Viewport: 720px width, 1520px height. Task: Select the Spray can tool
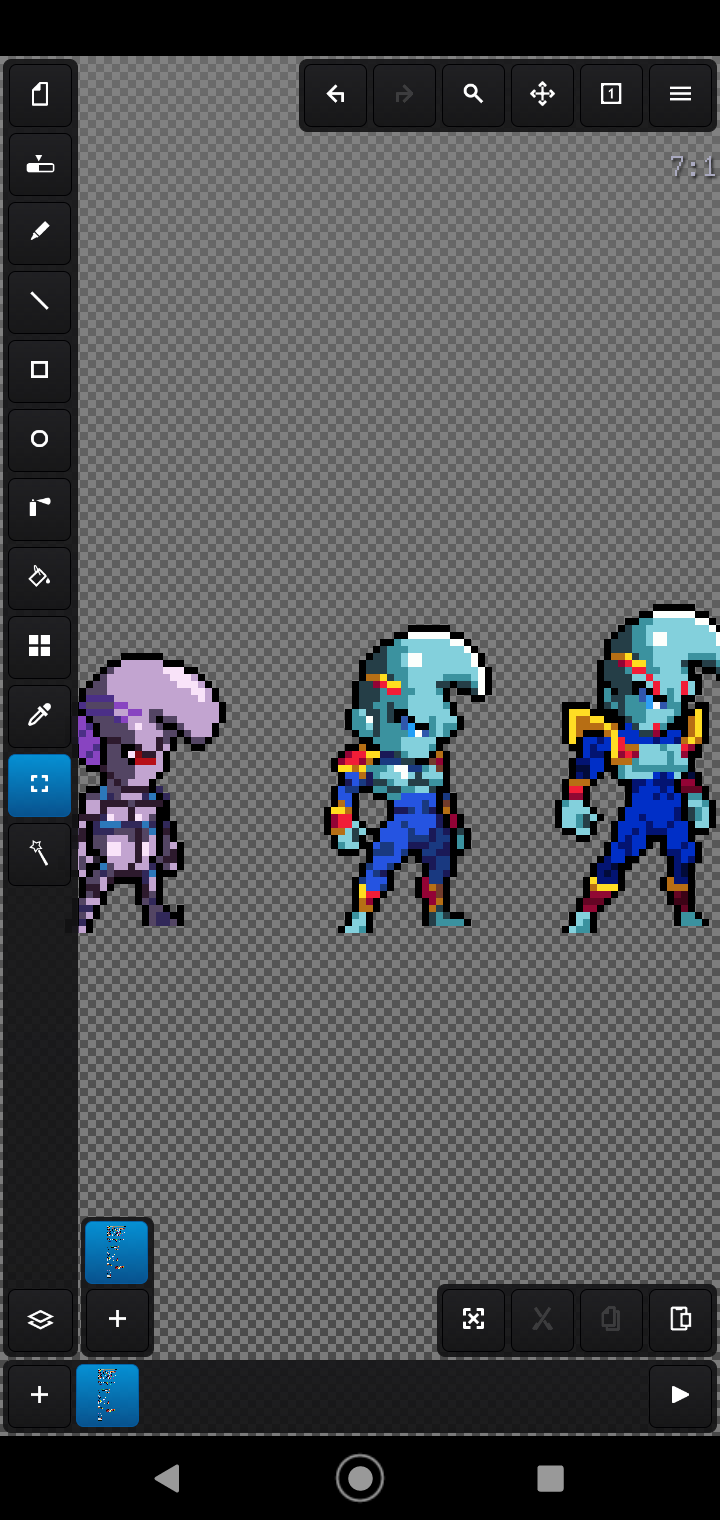(x=40, y=509)
